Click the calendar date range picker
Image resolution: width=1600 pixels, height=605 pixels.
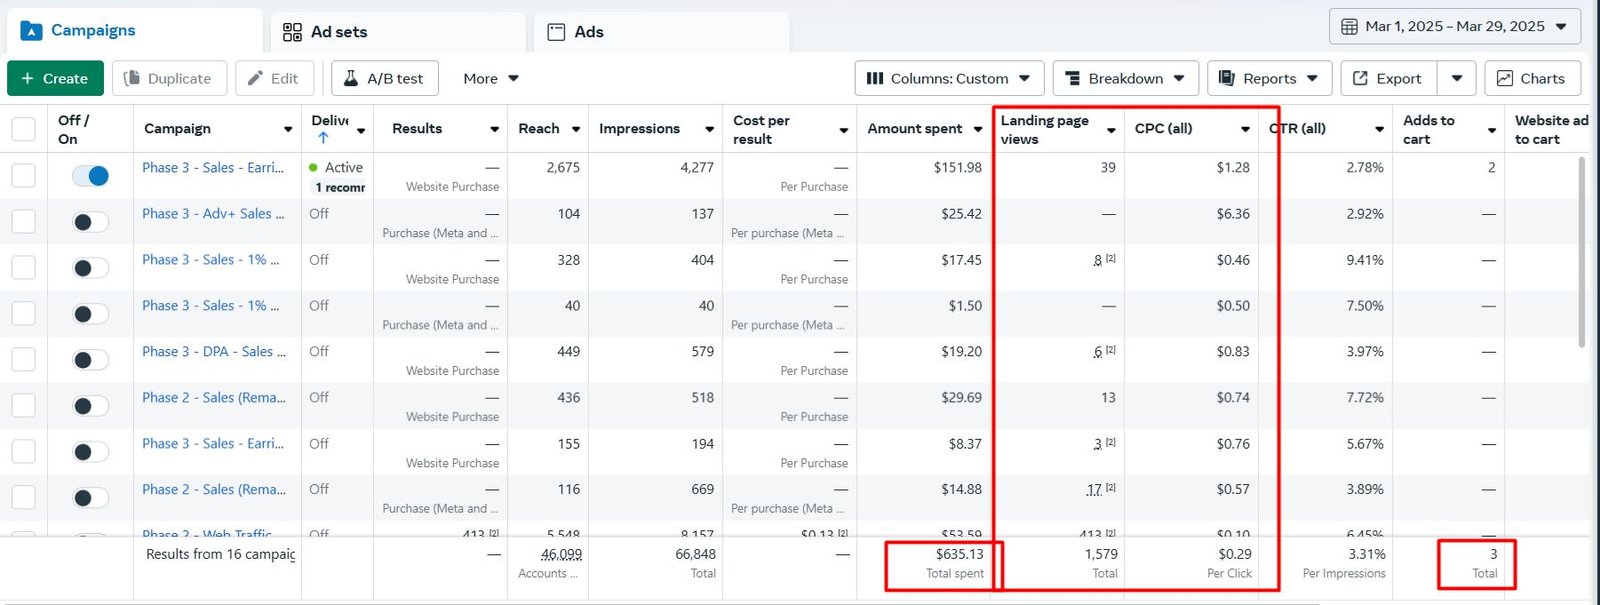click(x=1454, y=27)
